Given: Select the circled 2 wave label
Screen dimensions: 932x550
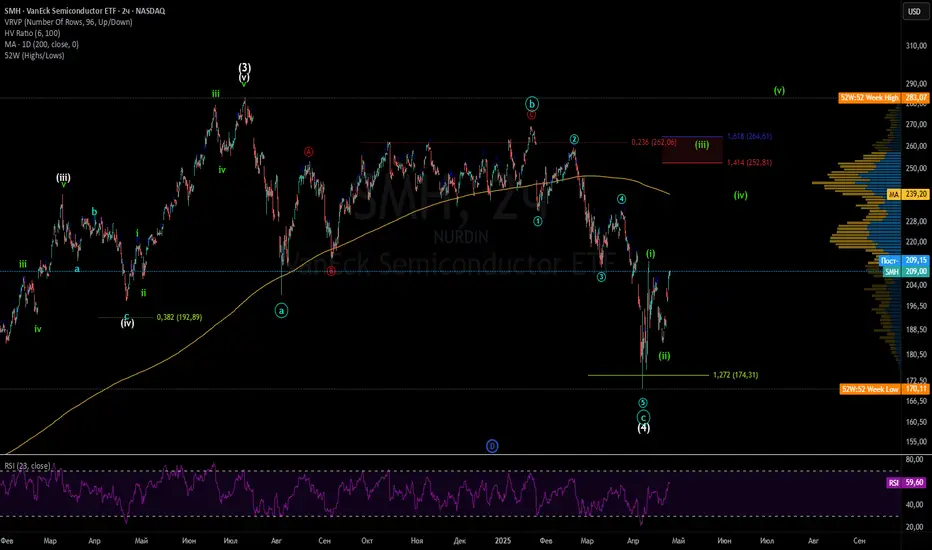Looking at the screenshot, I should (x=574, y=139).
